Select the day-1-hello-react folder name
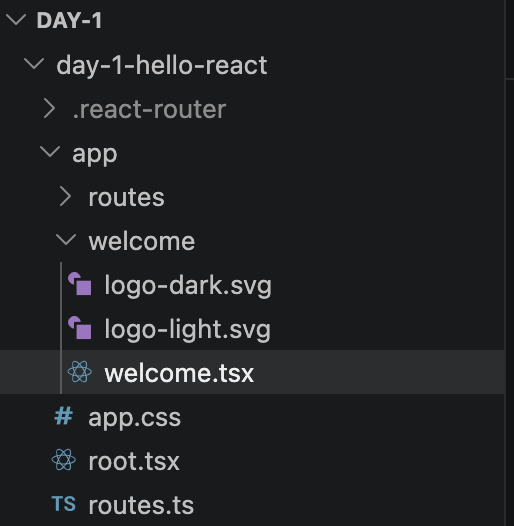Viewport: 514px width, 526px height. [x=162, y=65]
